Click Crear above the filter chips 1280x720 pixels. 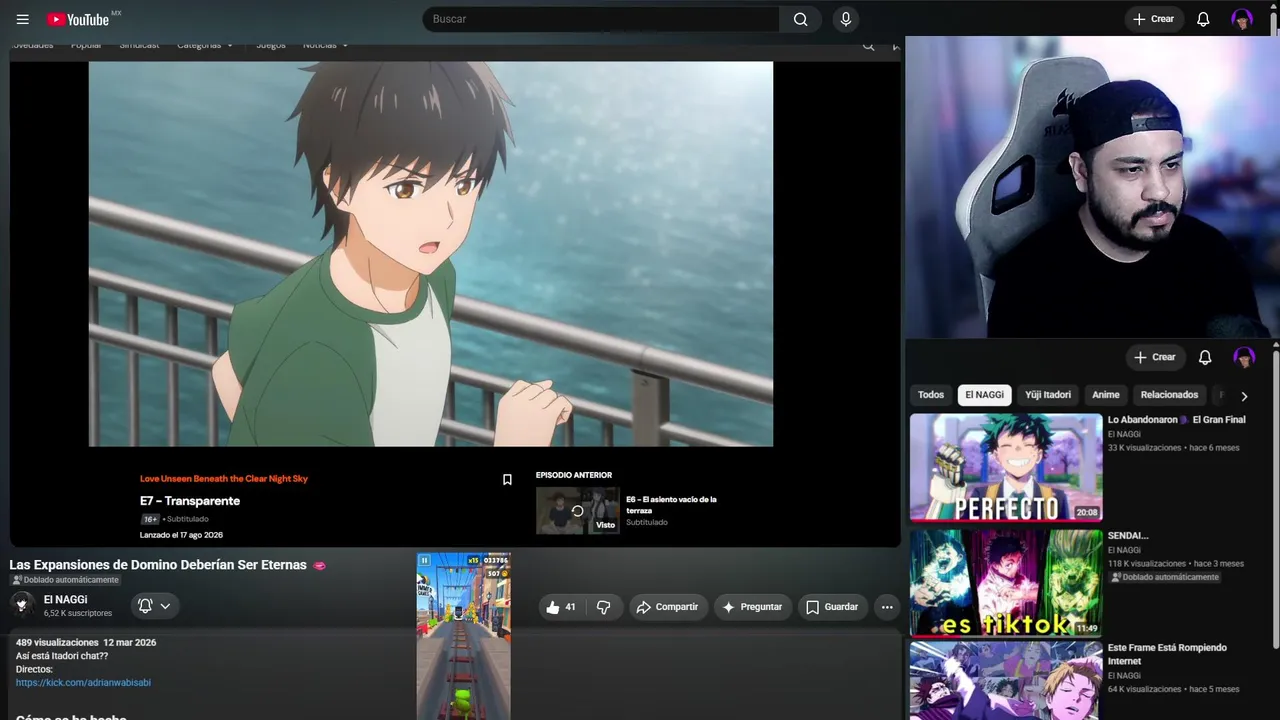tap(1154, 357)
